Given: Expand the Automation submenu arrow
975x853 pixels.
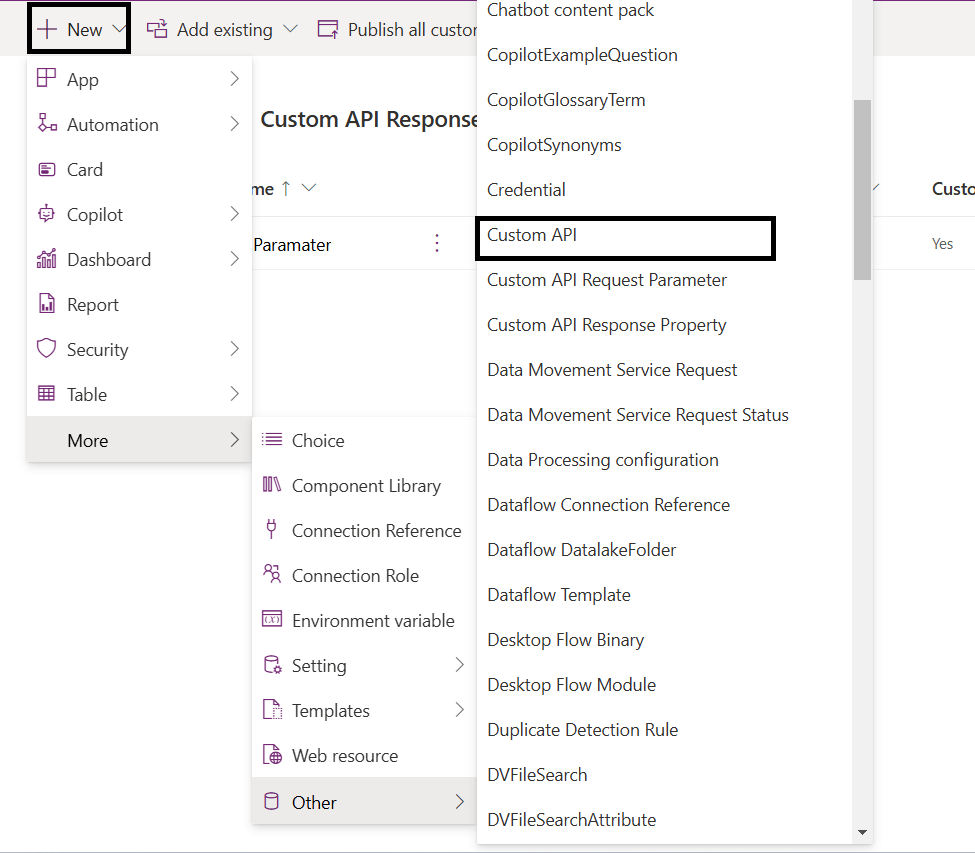Looking at the screenshot, I should point(234,124).
